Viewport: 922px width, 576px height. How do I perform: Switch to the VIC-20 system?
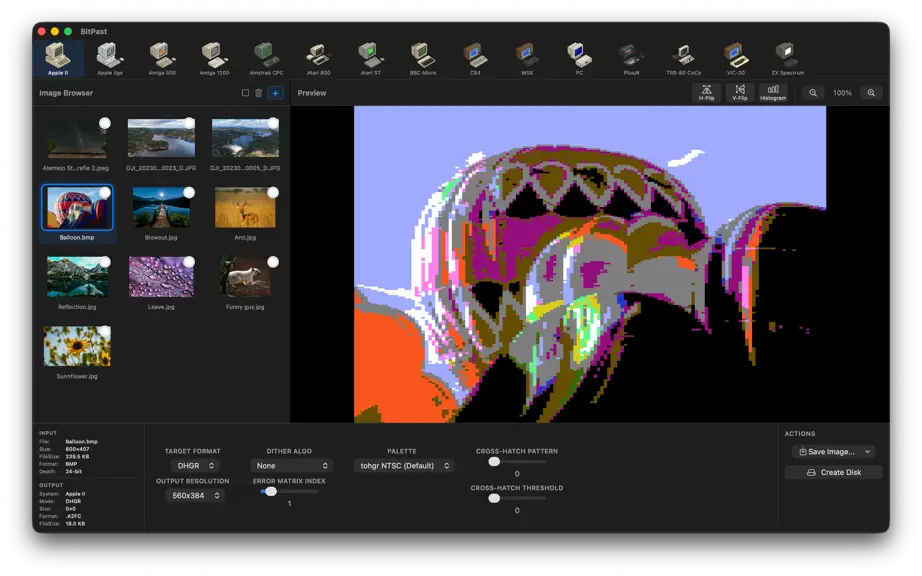pos(736,59)
